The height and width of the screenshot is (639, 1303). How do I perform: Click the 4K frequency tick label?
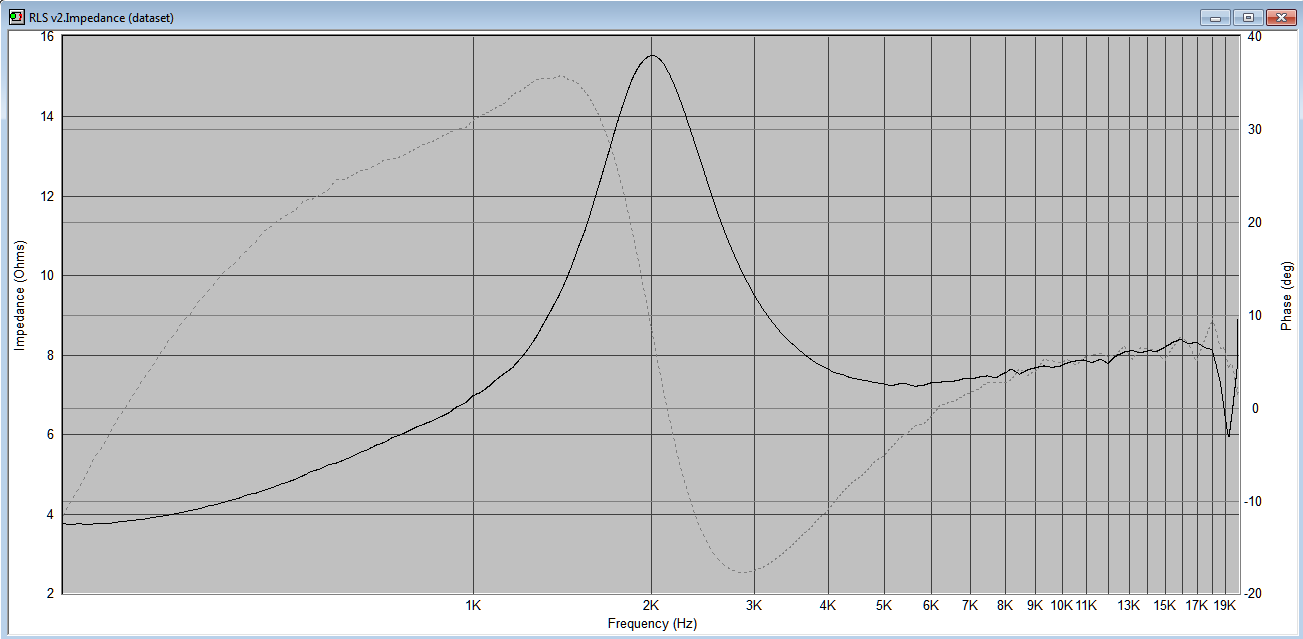(828, 605)
